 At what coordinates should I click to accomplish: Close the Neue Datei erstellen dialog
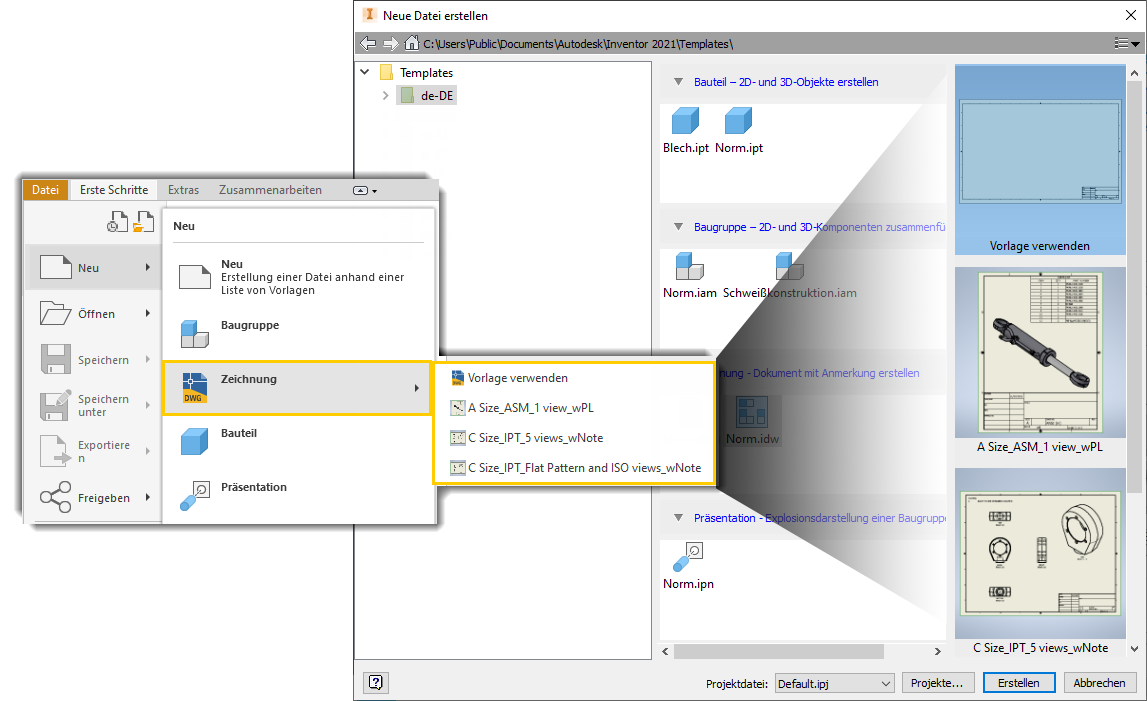[1130, 15]
